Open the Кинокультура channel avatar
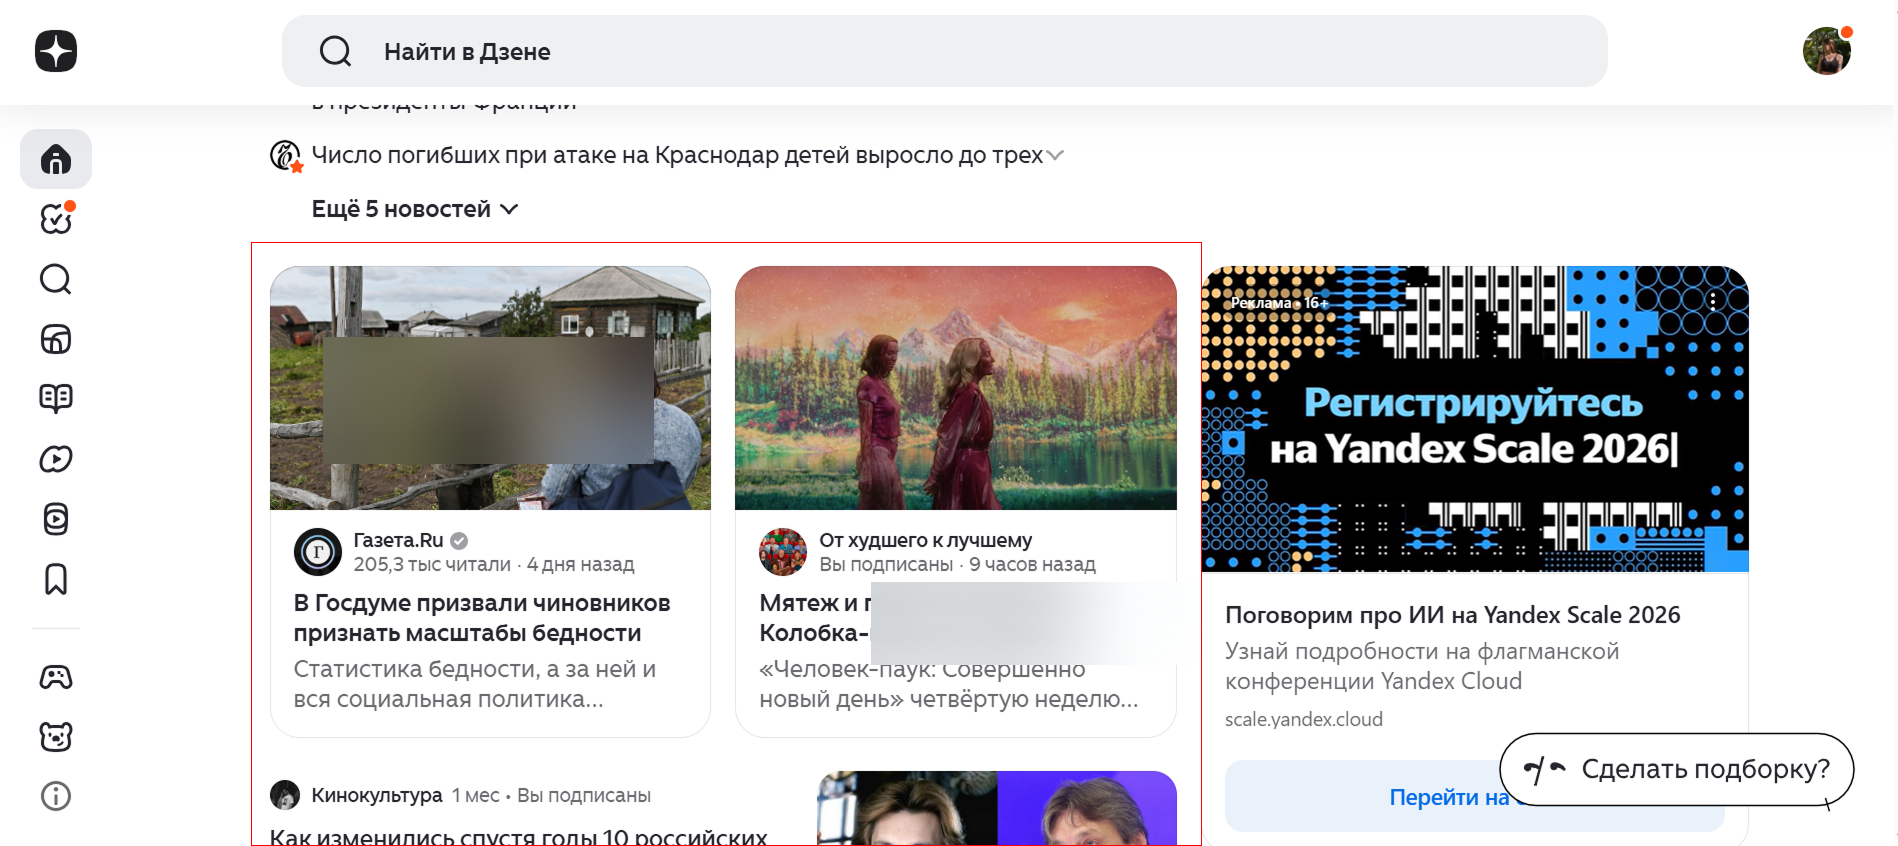 tap(285, 795)
